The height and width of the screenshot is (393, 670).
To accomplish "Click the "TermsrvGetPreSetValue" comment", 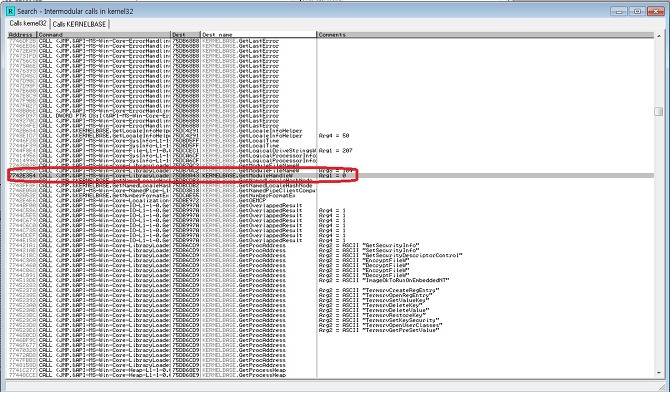I will (x=379, y=330).
